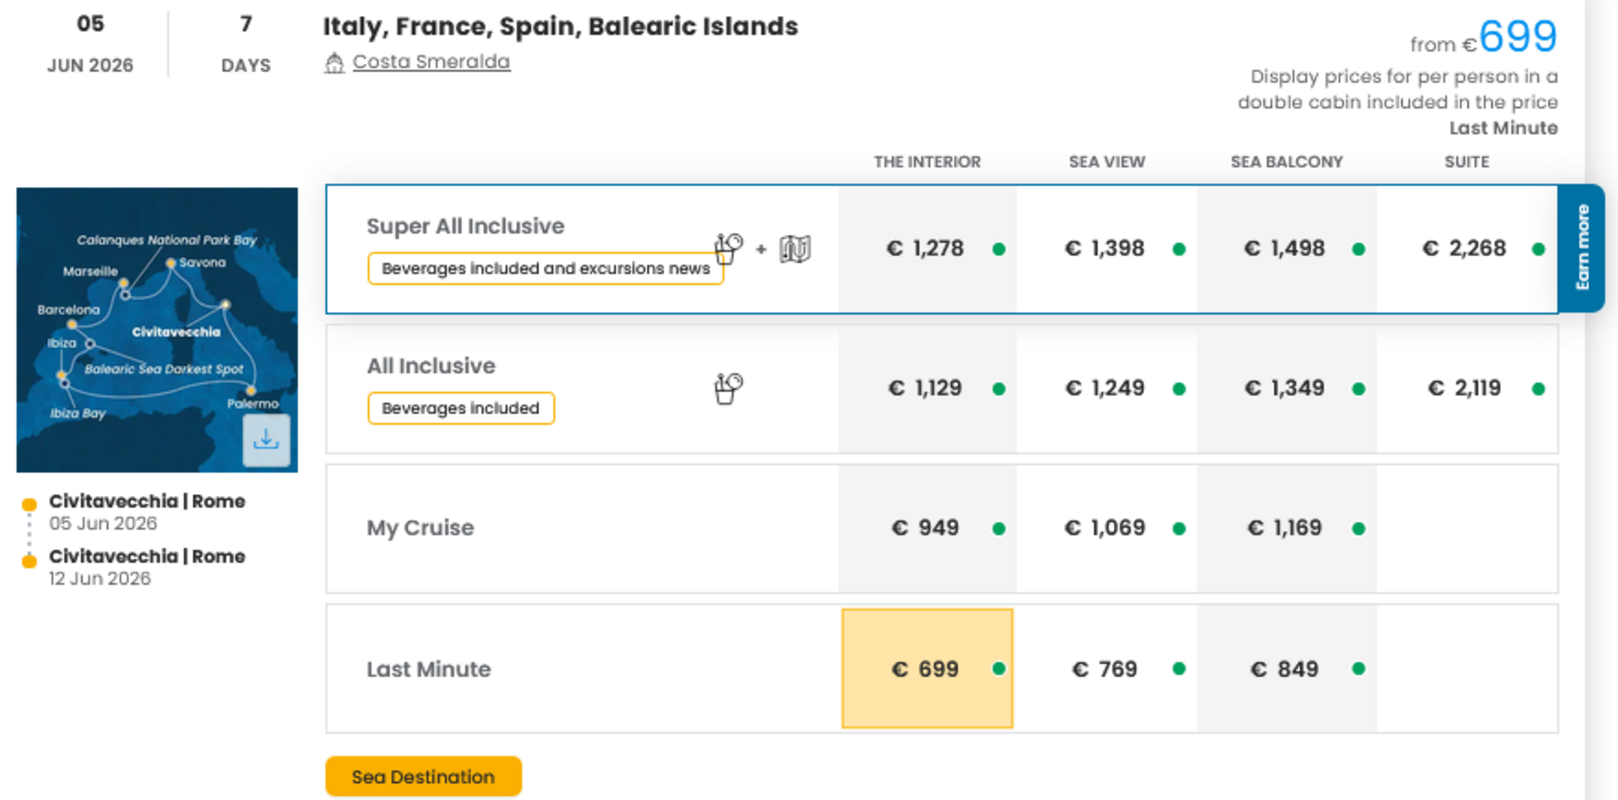Open the Earn more side tab
Viewport: 1618px width, 800px height.
tap(1582, 248)
